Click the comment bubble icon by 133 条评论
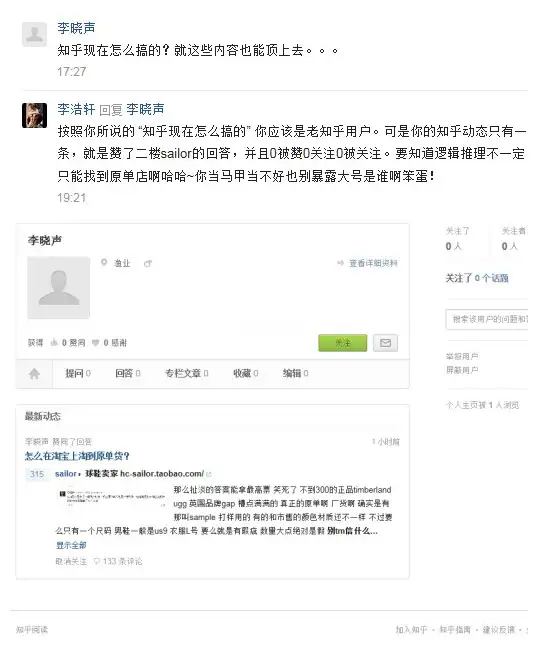 [97, 561]
